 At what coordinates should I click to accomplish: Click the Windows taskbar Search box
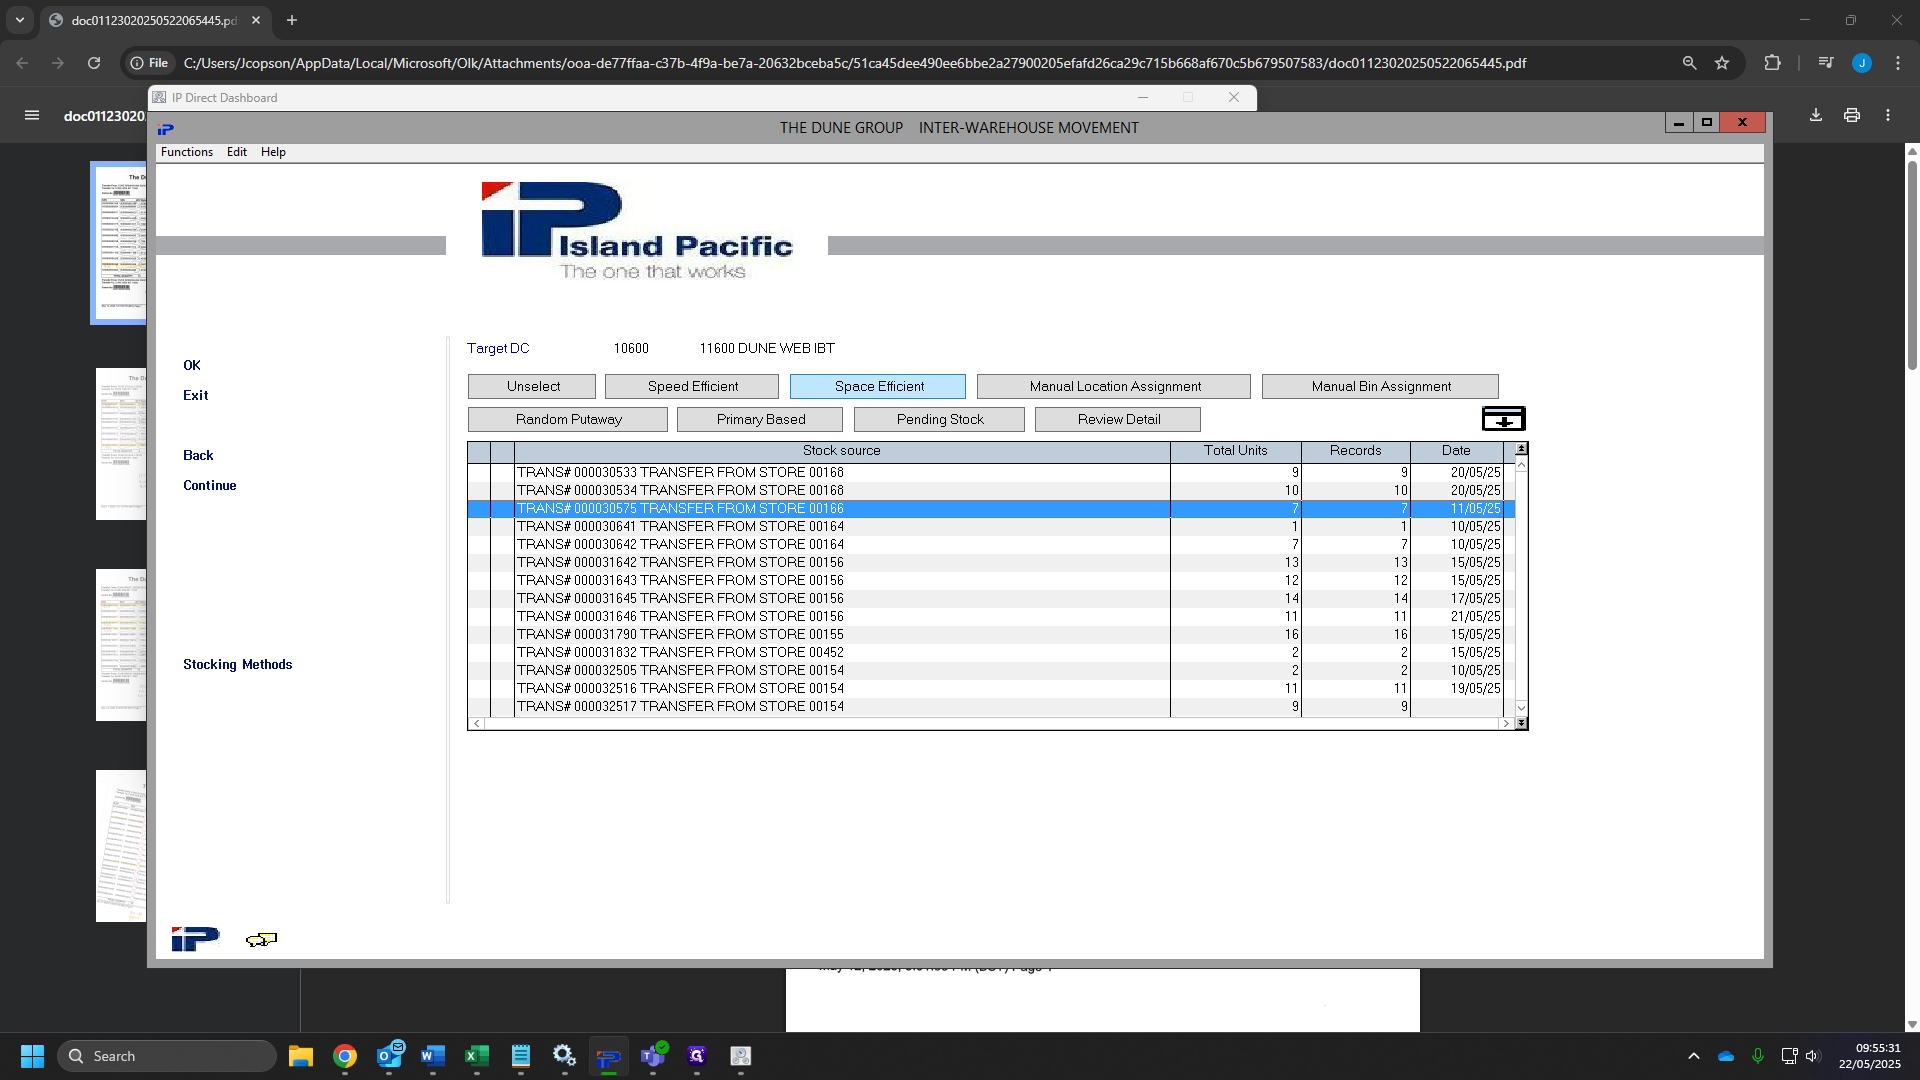[x=167, y=1056]
